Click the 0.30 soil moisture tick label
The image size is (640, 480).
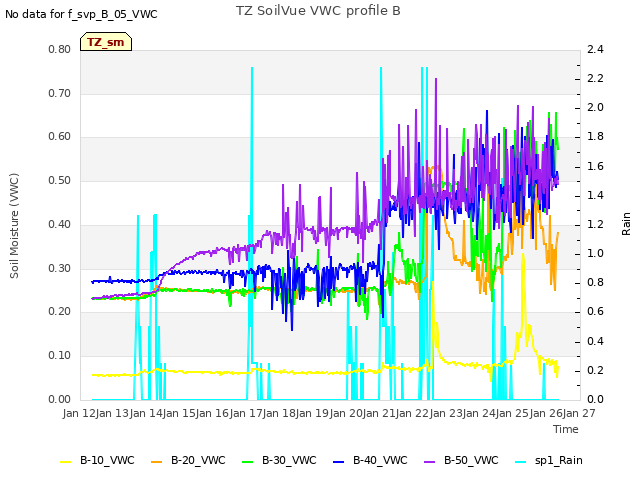[60, 269]
